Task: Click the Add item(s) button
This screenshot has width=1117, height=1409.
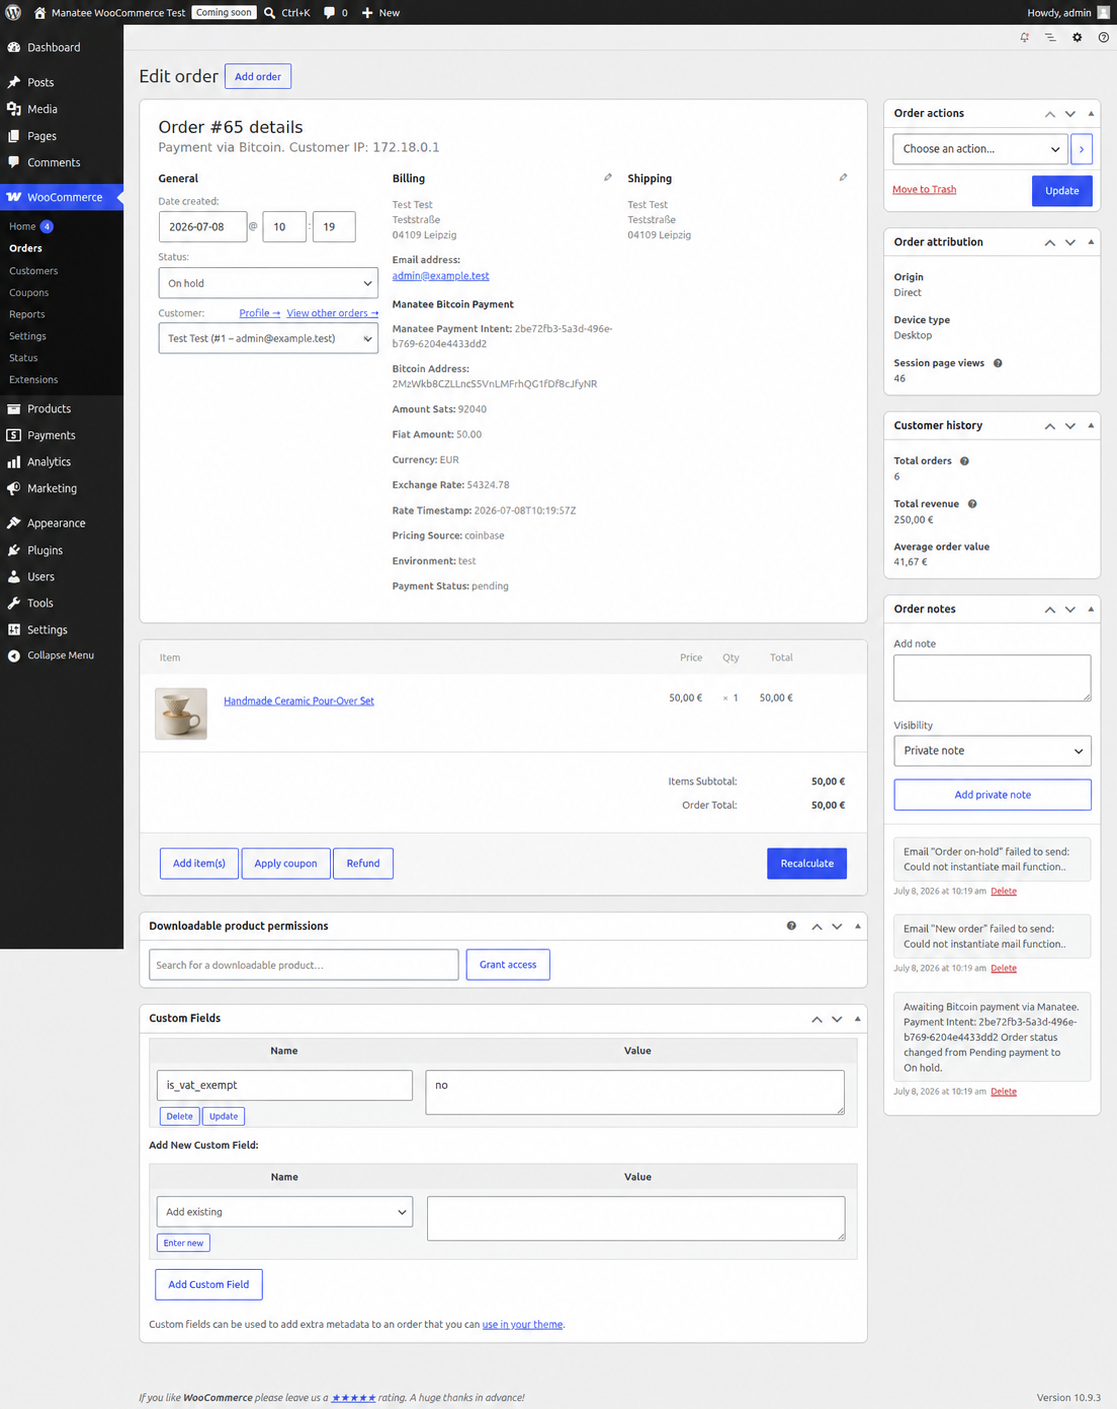Action: click(199, 863)
